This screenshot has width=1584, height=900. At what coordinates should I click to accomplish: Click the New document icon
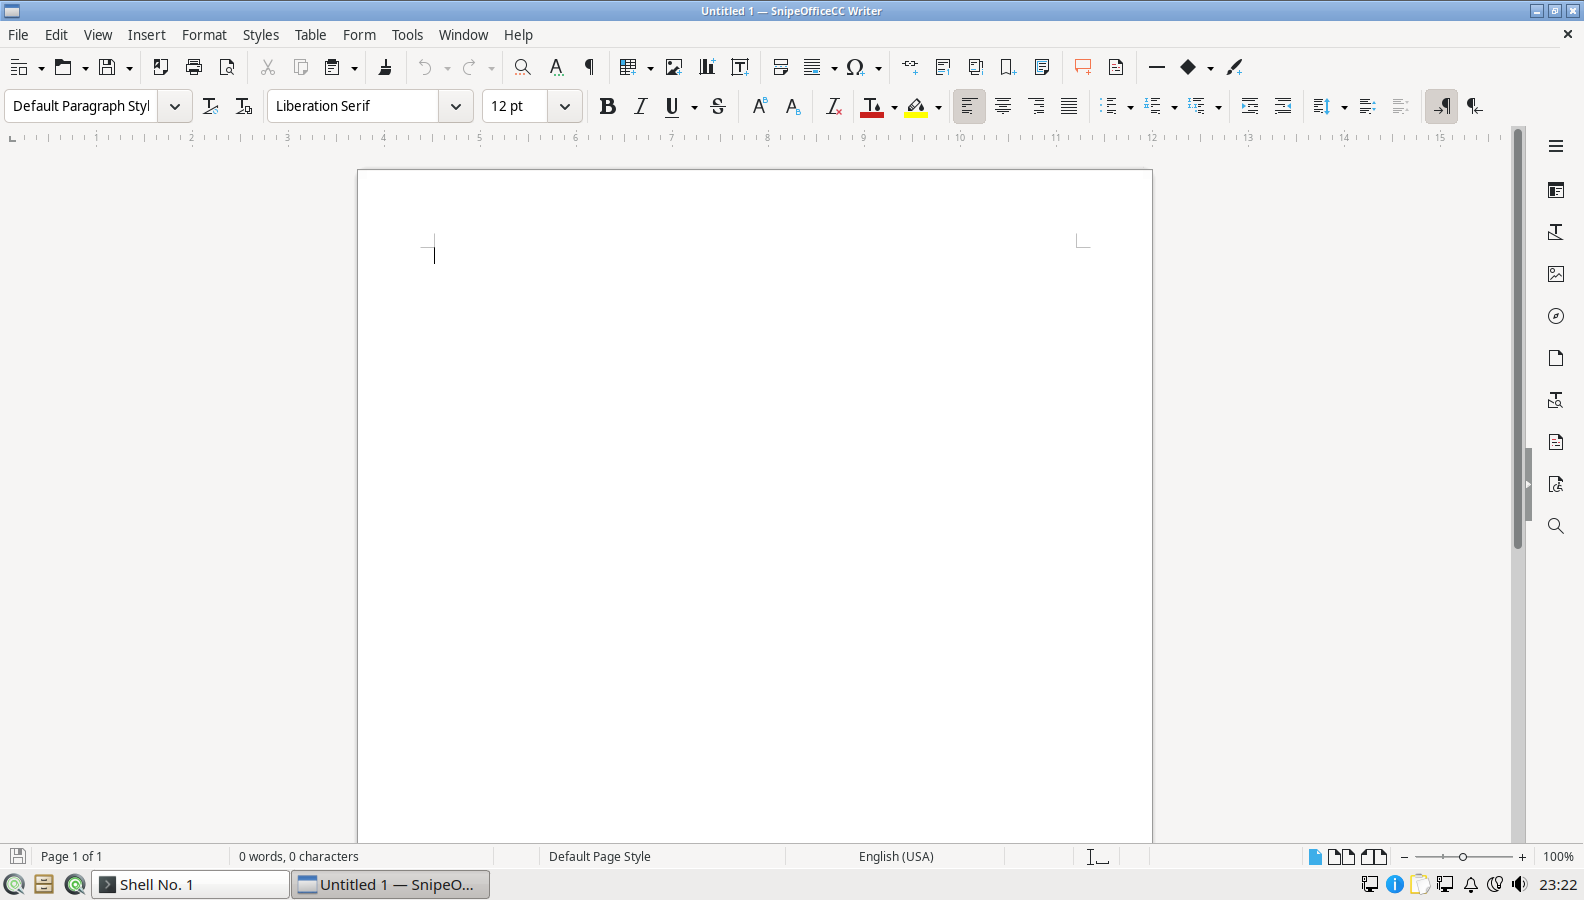pyautogui.click(x=19, y=67)
